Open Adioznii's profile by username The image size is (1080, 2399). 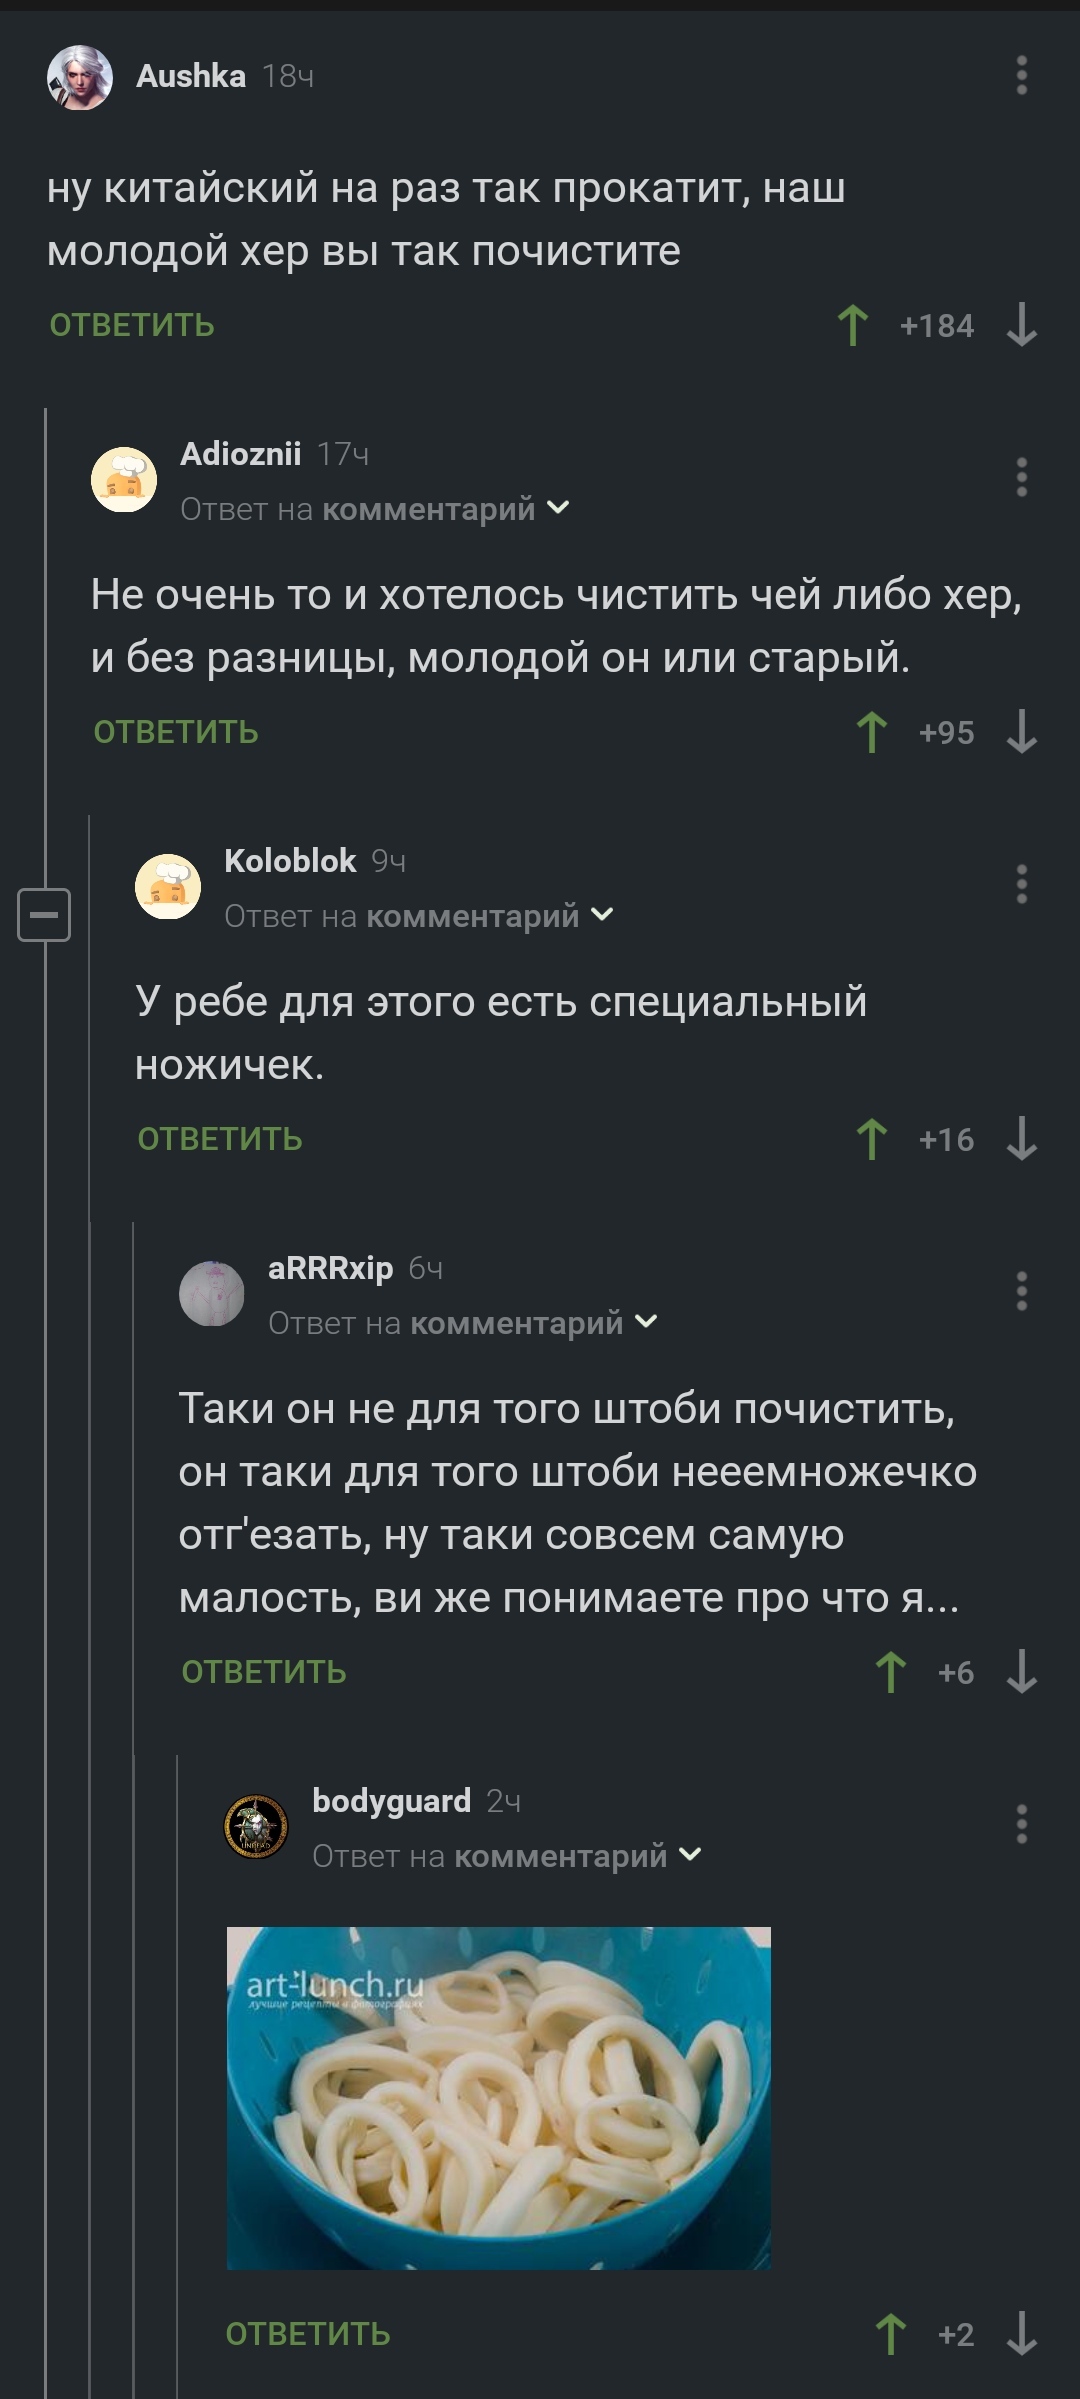pos(241,454)
